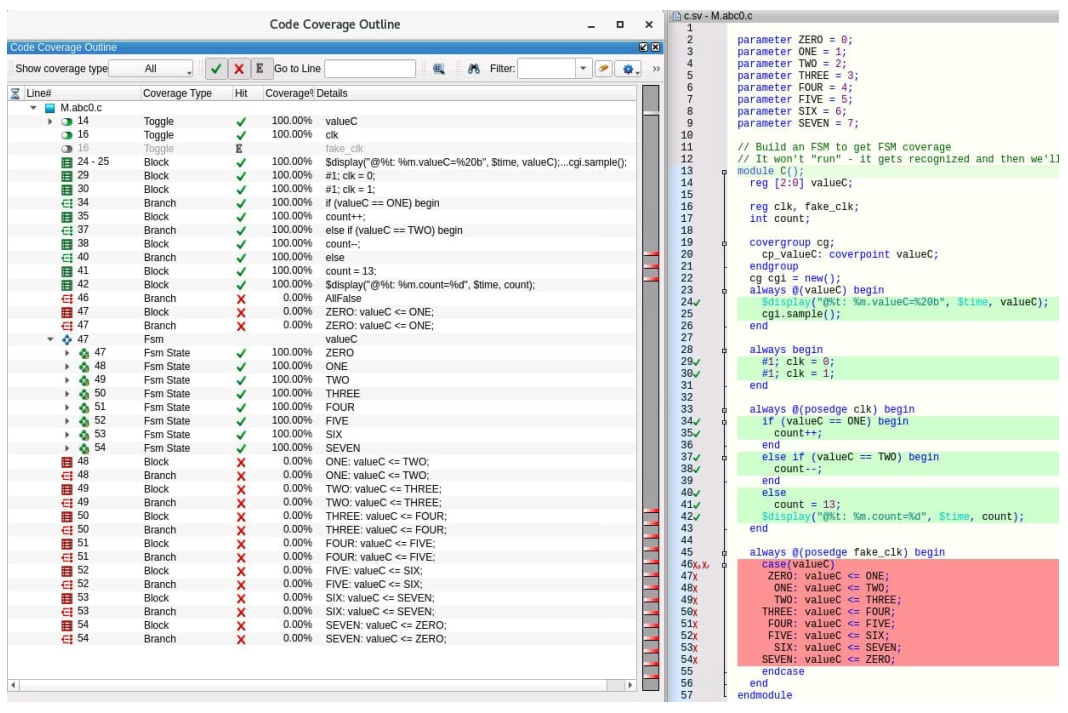Screen dimensions: 1068x713
Task: Toggle the red X uncovered filter
Action: coord(238,69)
